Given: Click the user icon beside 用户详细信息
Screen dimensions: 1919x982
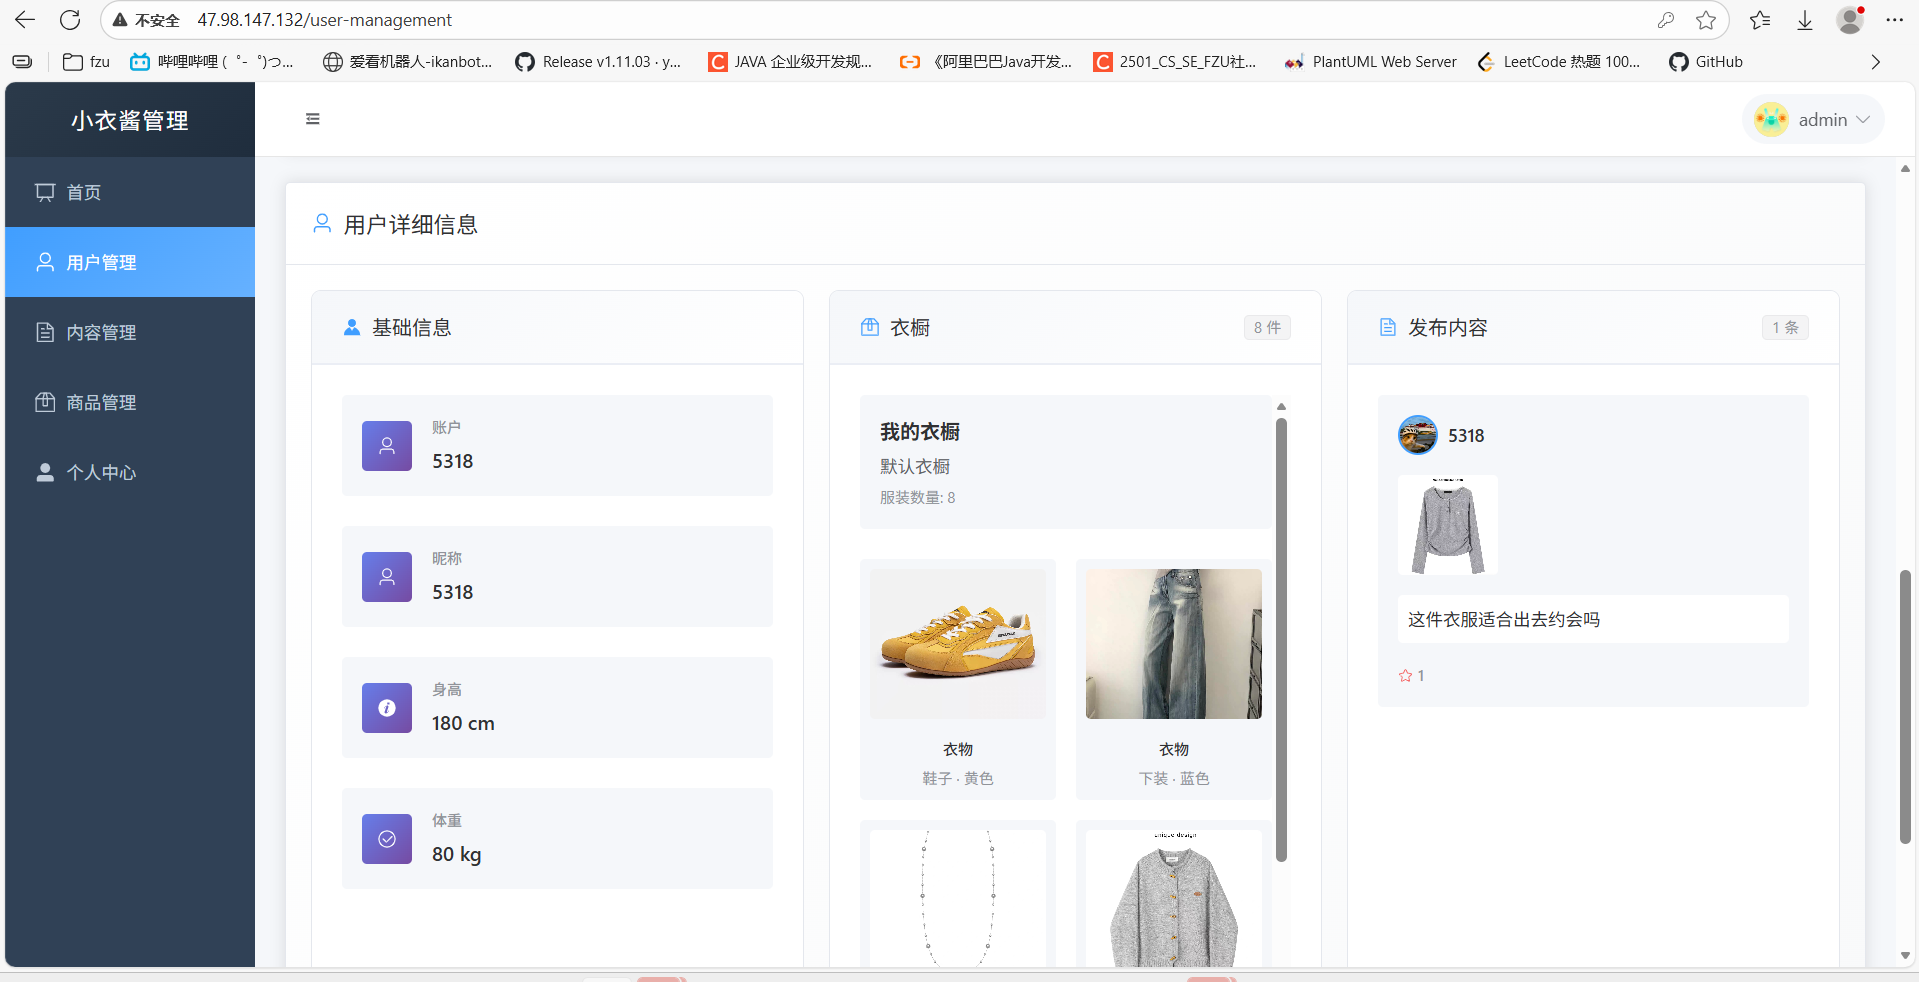Looking at the screenshot, I should coord(322,224).
